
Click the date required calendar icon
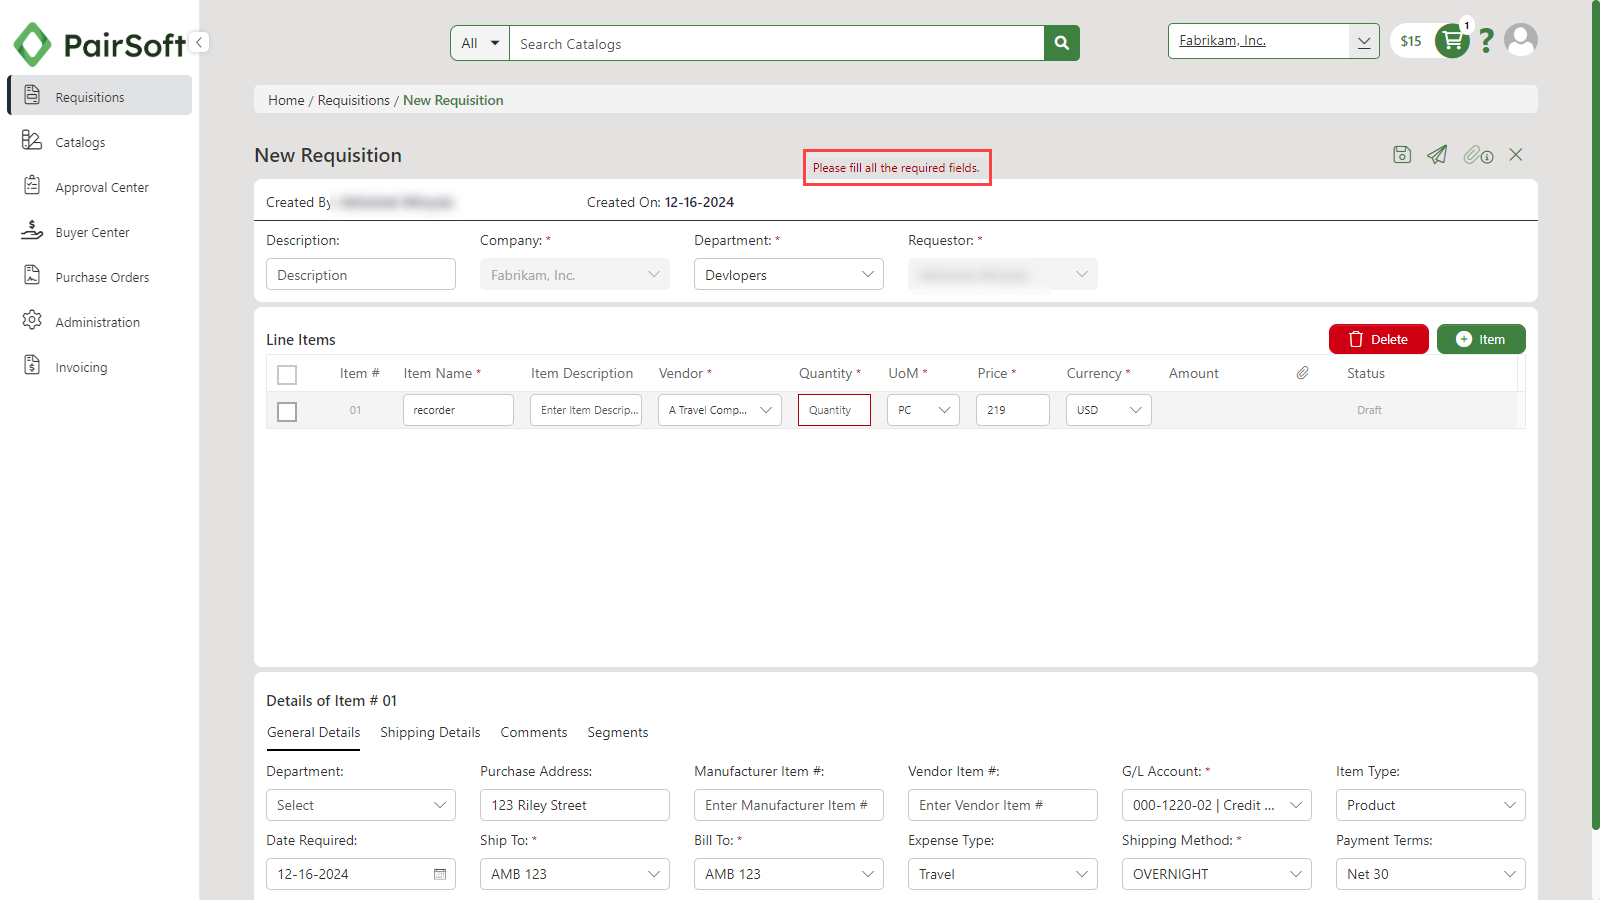[x=440, y=874]
